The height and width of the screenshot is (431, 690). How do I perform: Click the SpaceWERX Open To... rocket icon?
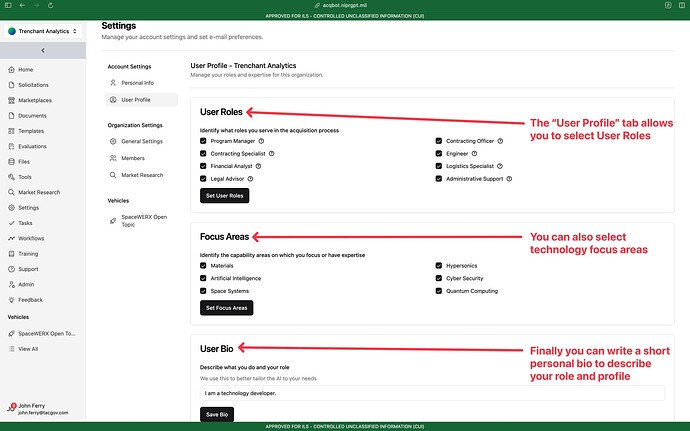[11, 334]
